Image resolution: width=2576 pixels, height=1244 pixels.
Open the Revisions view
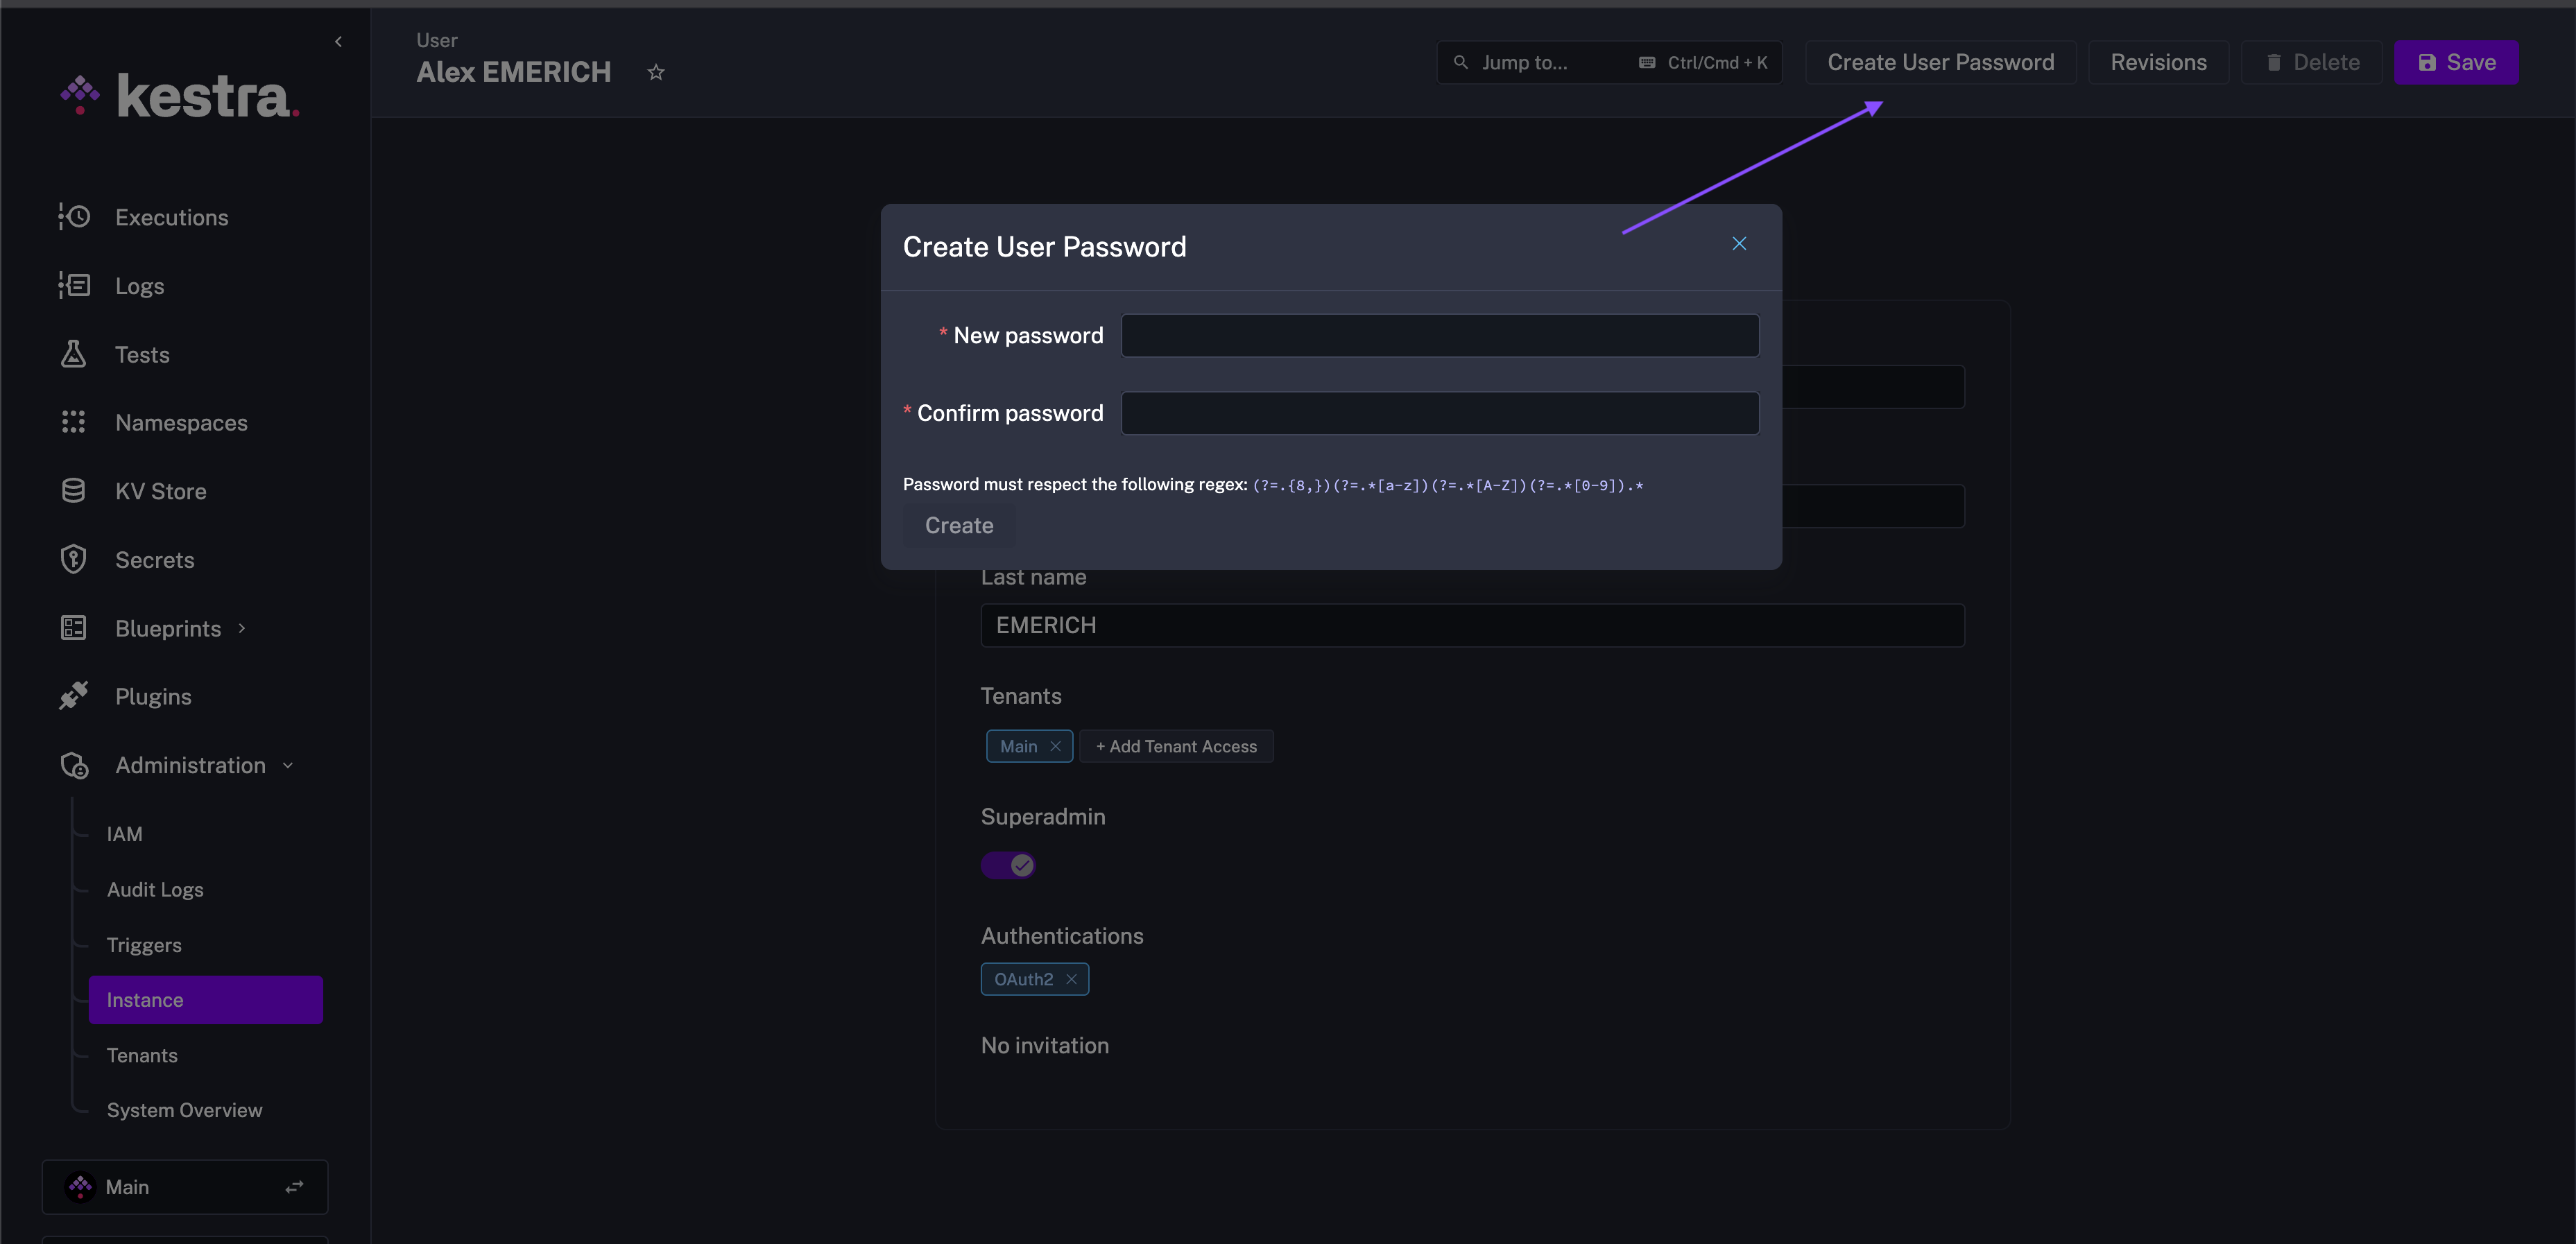[x=2158, y=61]
